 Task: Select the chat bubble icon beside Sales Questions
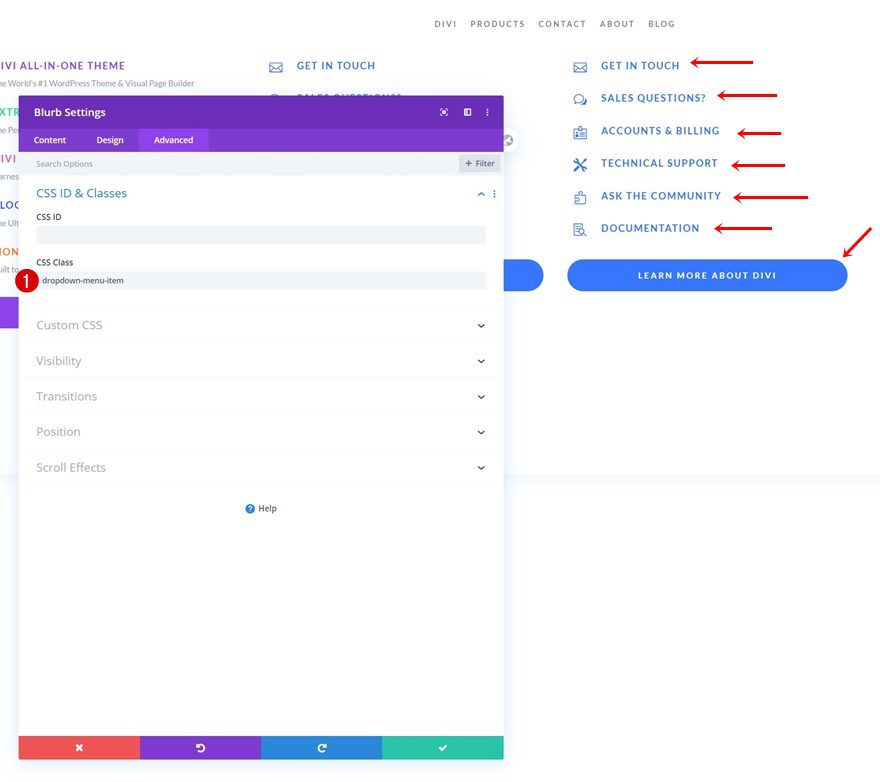(580, 98)
